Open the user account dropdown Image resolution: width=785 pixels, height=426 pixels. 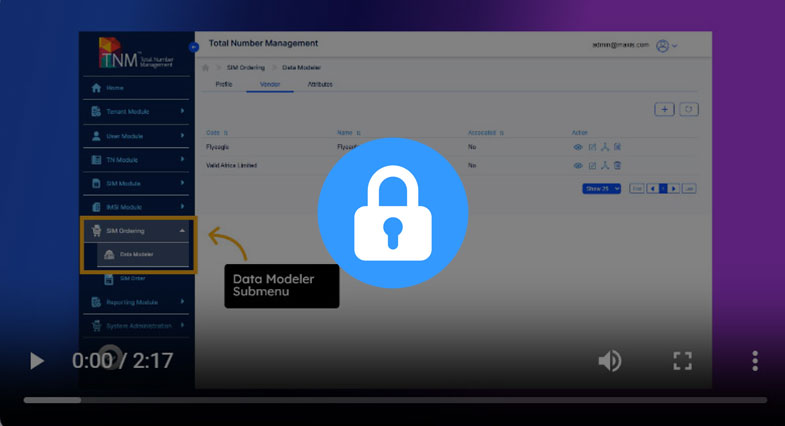pyautogui.click(x=667, y=45)
